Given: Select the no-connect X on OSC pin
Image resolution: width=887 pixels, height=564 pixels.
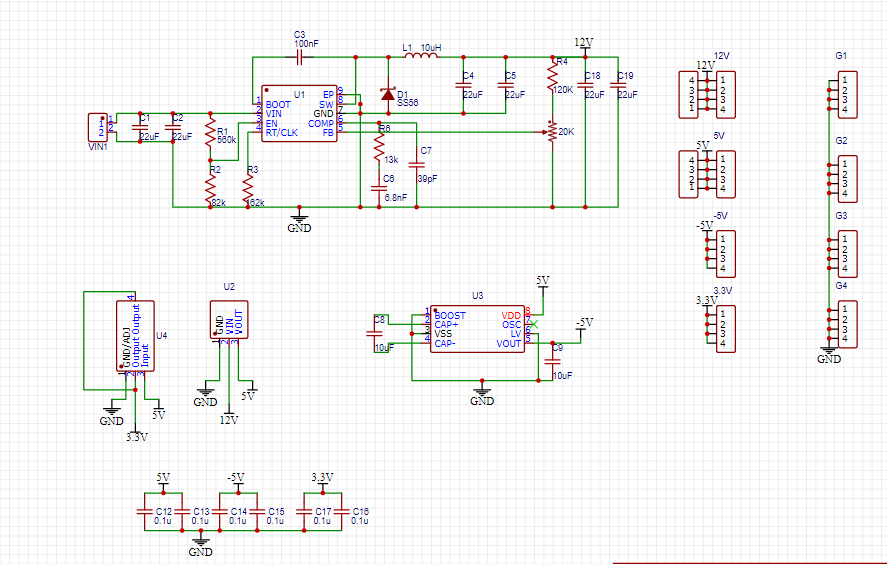Looking at the screenshot, I should click(533, 325).
